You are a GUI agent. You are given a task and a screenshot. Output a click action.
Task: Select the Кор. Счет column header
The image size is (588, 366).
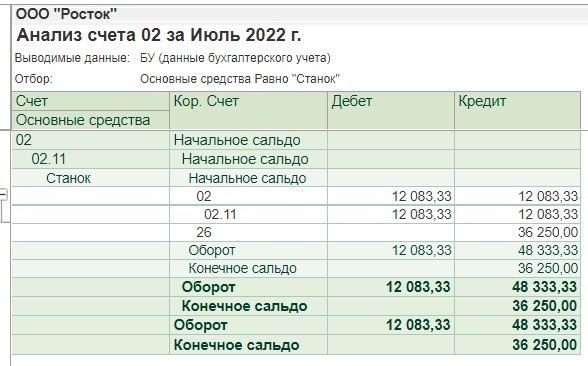point(248,110)
